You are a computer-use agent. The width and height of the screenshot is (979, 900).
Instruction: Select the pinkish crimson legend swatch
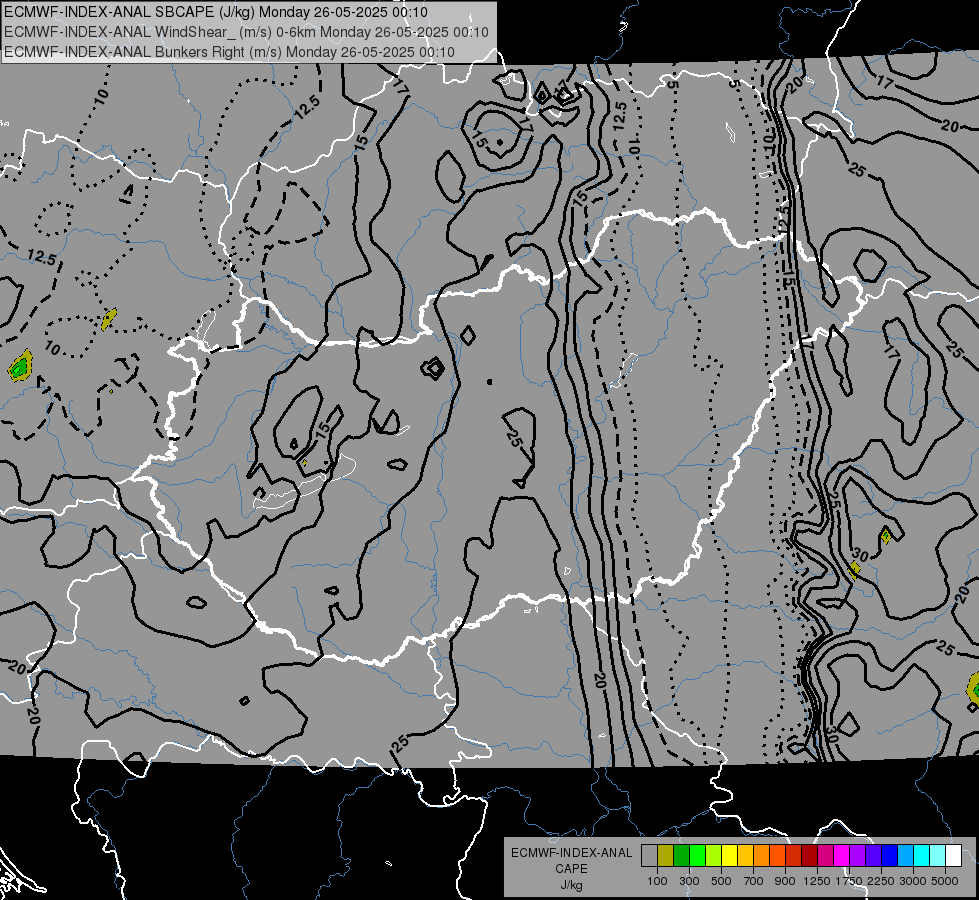pyautogui.click(x=825, y=856)
